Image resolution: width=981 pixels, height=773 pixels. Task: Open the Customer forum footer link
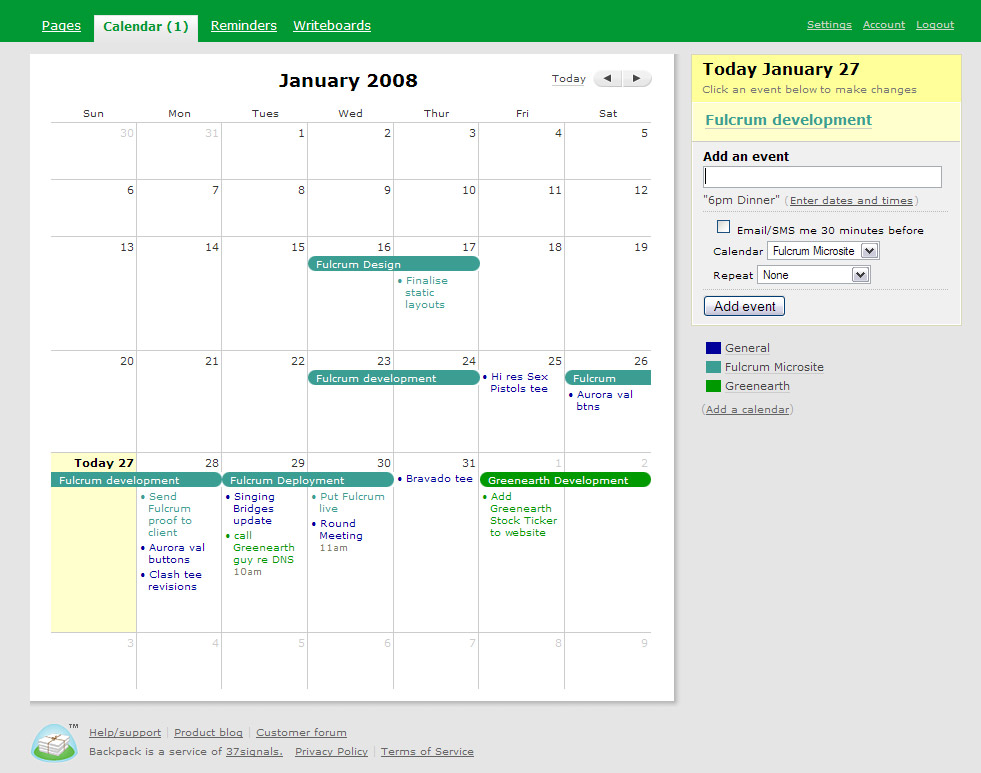302,732
